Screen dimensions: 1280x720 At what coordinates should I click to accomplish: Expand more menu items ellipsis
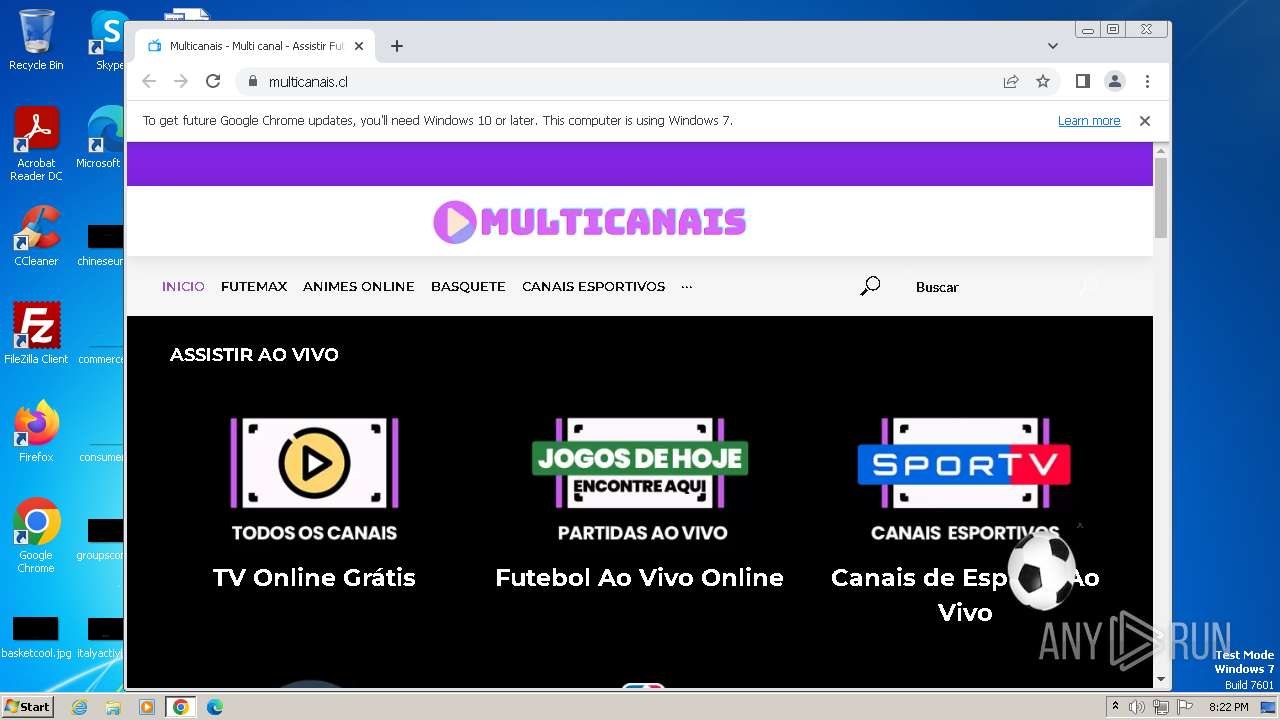coord(686,286)
